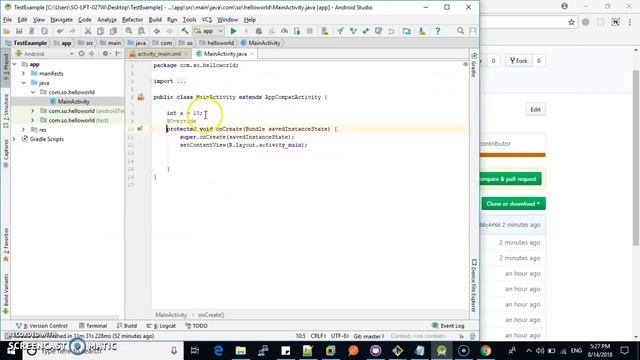Image resolution: width=640 pixels, height=360 pixels.
Task: Expand com.so.helloworld (test) package
Action: [x=33, y=120]
